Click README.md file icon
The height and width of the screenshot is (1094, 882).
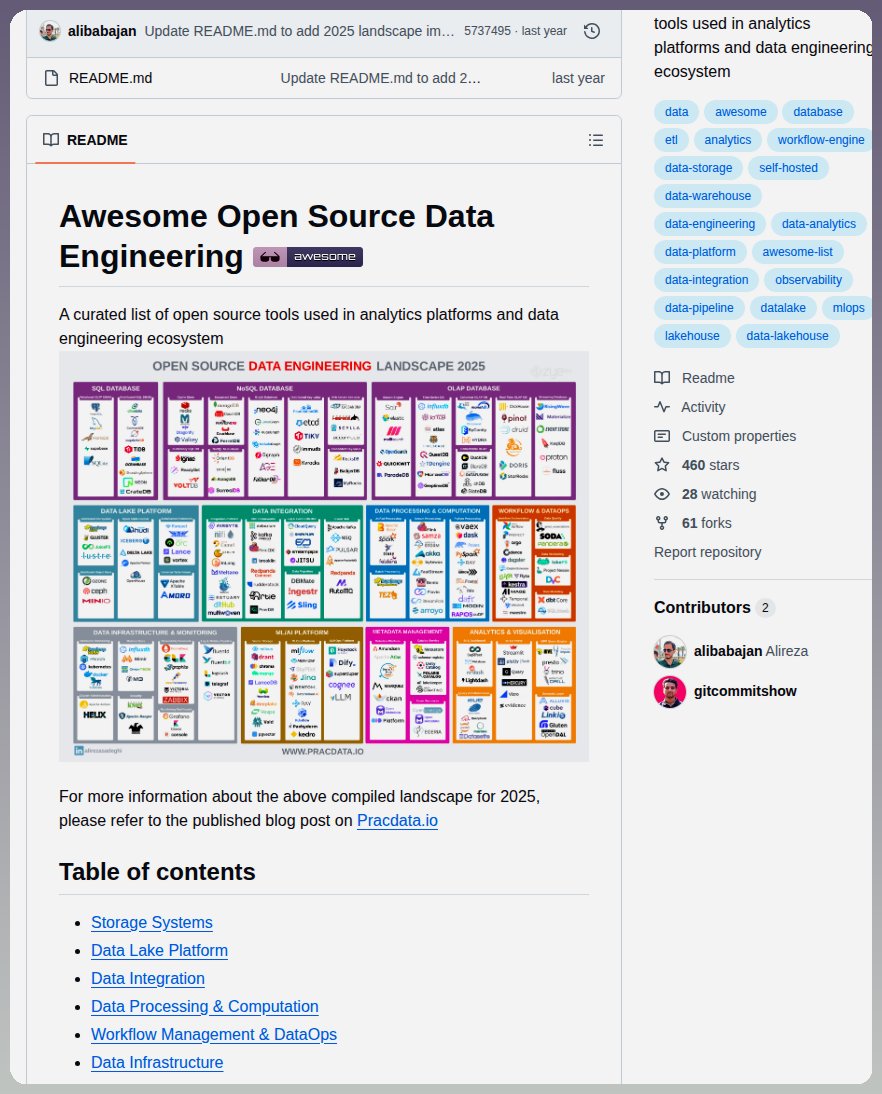tap(51, 78)
